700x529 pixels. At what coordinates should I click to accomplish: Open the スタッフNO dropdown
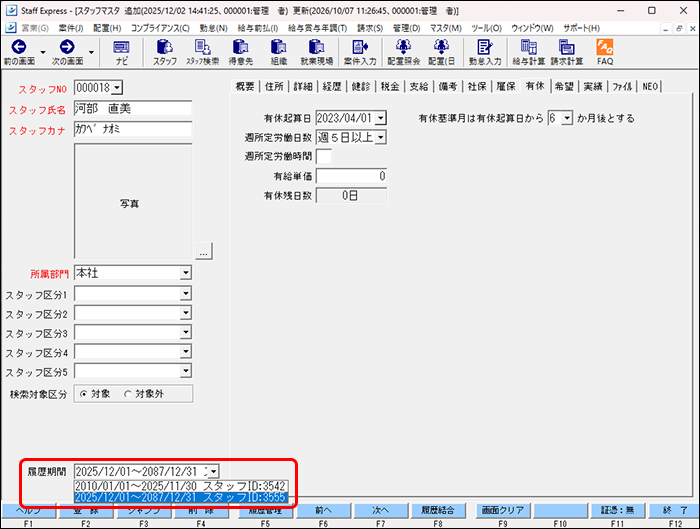click(x=117, y=88)
